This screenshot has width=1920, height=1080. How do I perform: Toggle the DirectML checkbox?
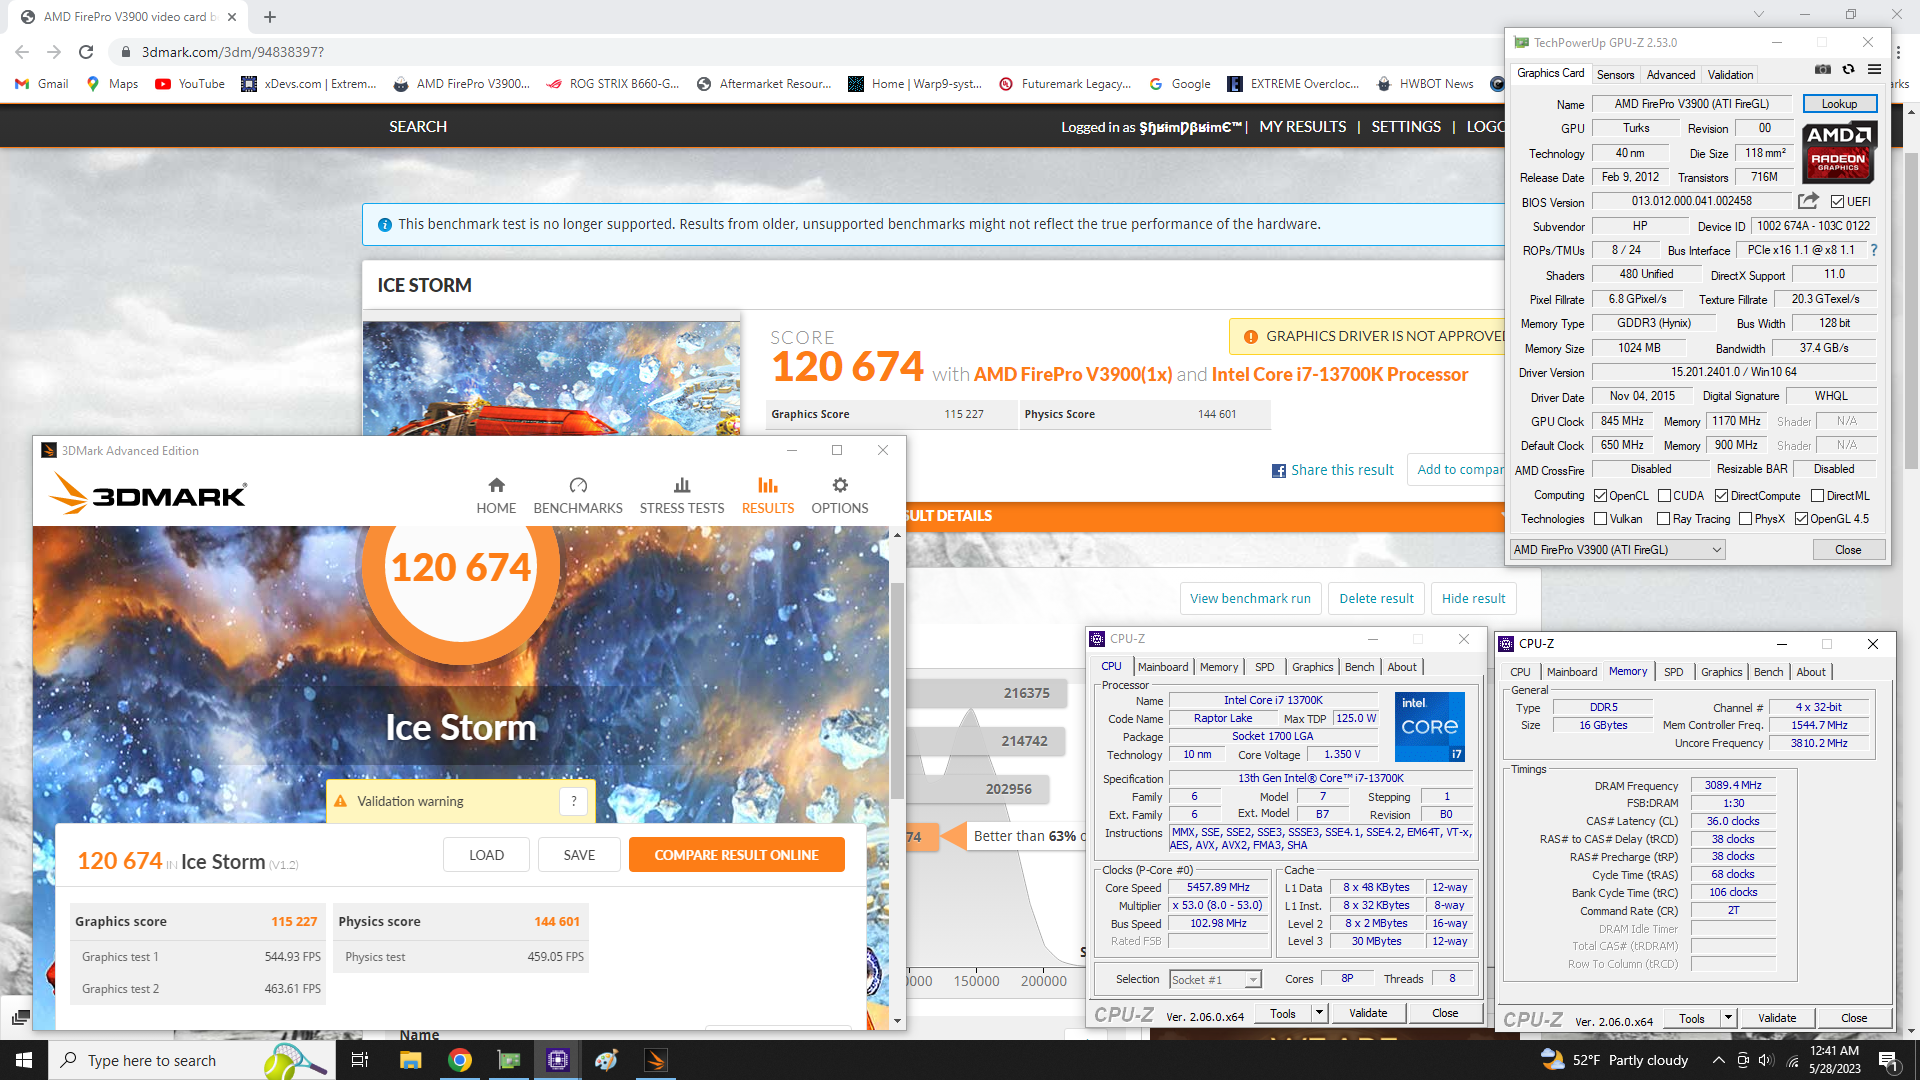(1817, 496)
